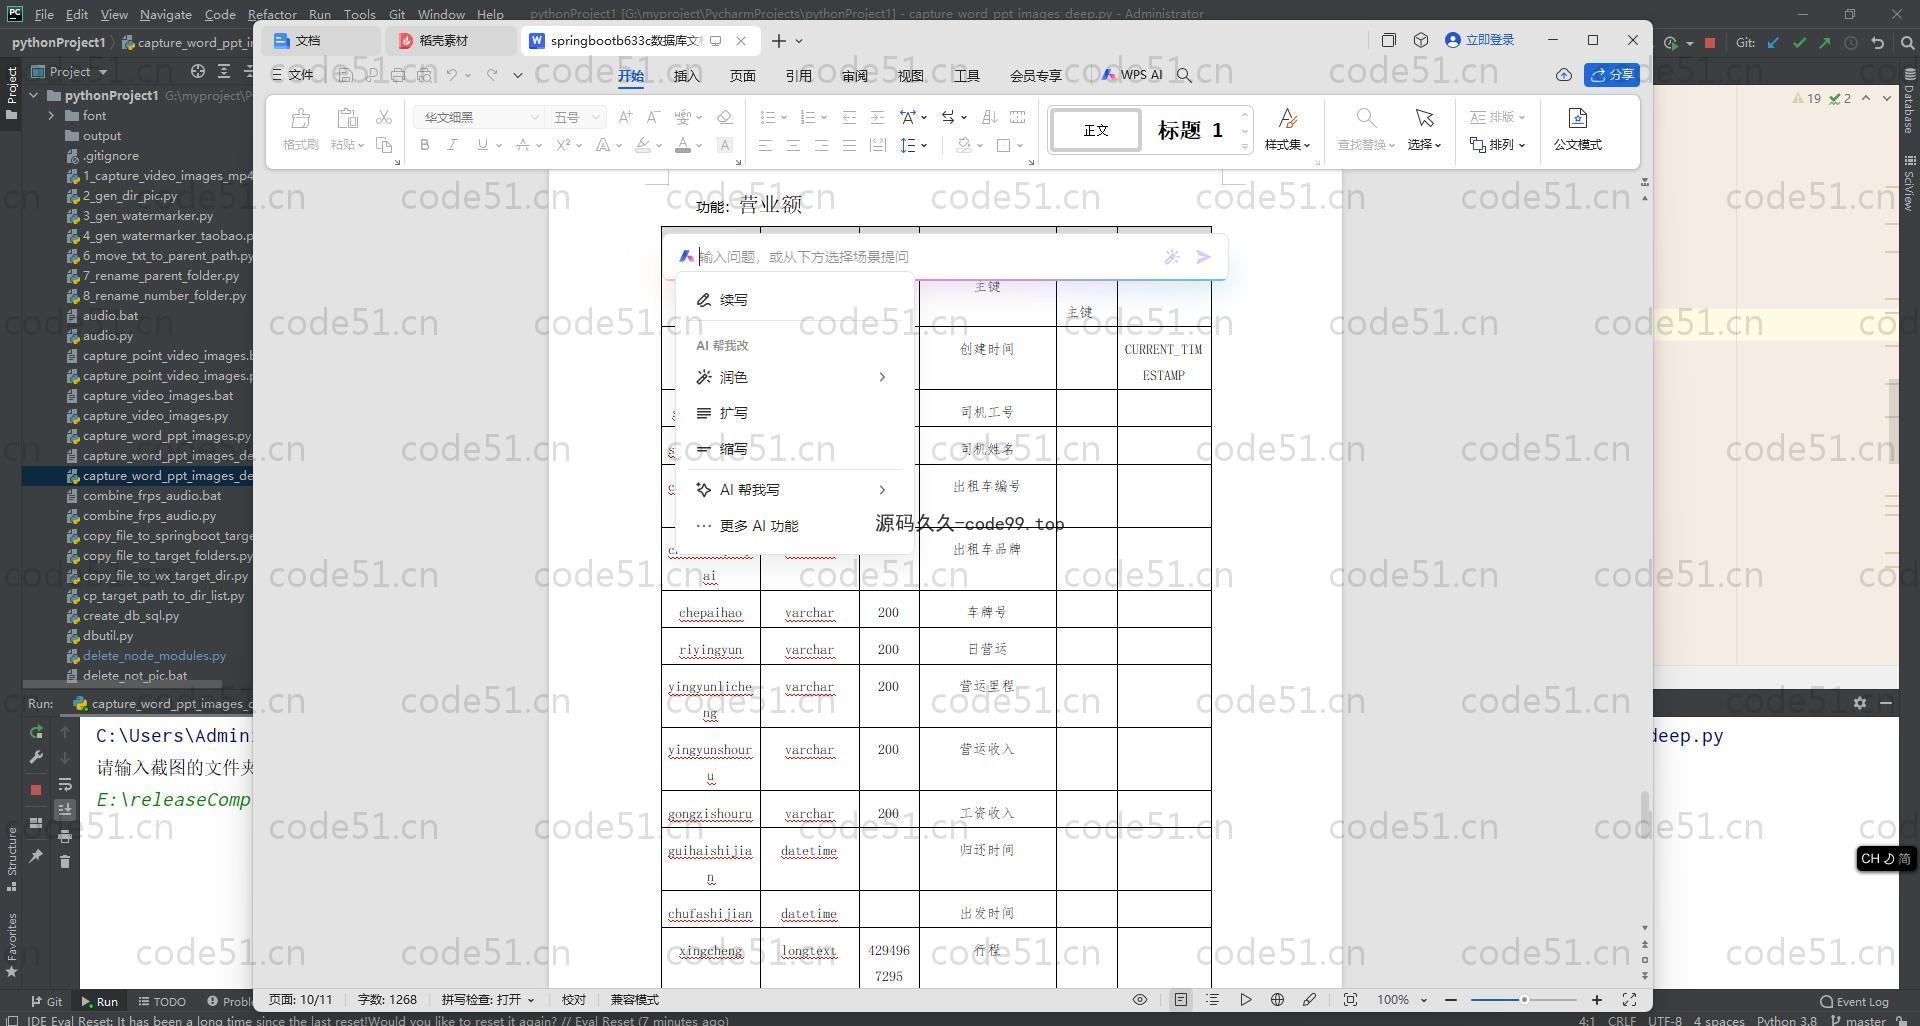Click the AI question input field
1920x1026 pixels.
[925, 257]
